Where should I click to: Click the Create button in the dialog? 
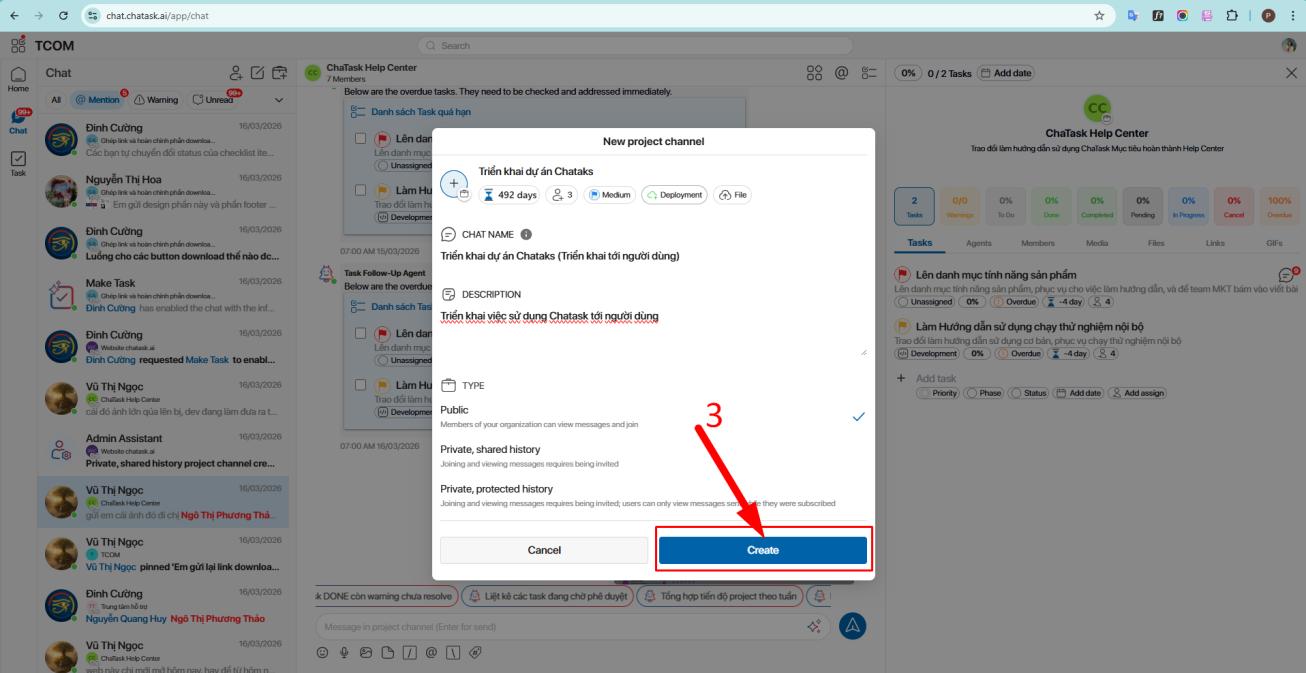(763, 550)
